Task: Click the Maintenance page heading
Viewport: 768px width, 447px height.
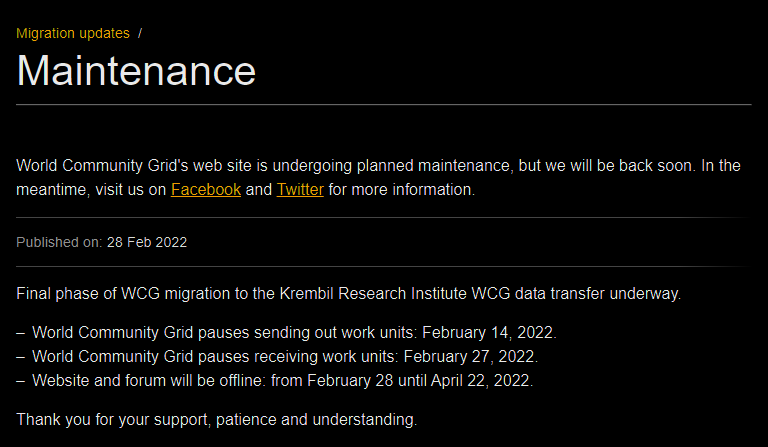Action: [136, 71]
